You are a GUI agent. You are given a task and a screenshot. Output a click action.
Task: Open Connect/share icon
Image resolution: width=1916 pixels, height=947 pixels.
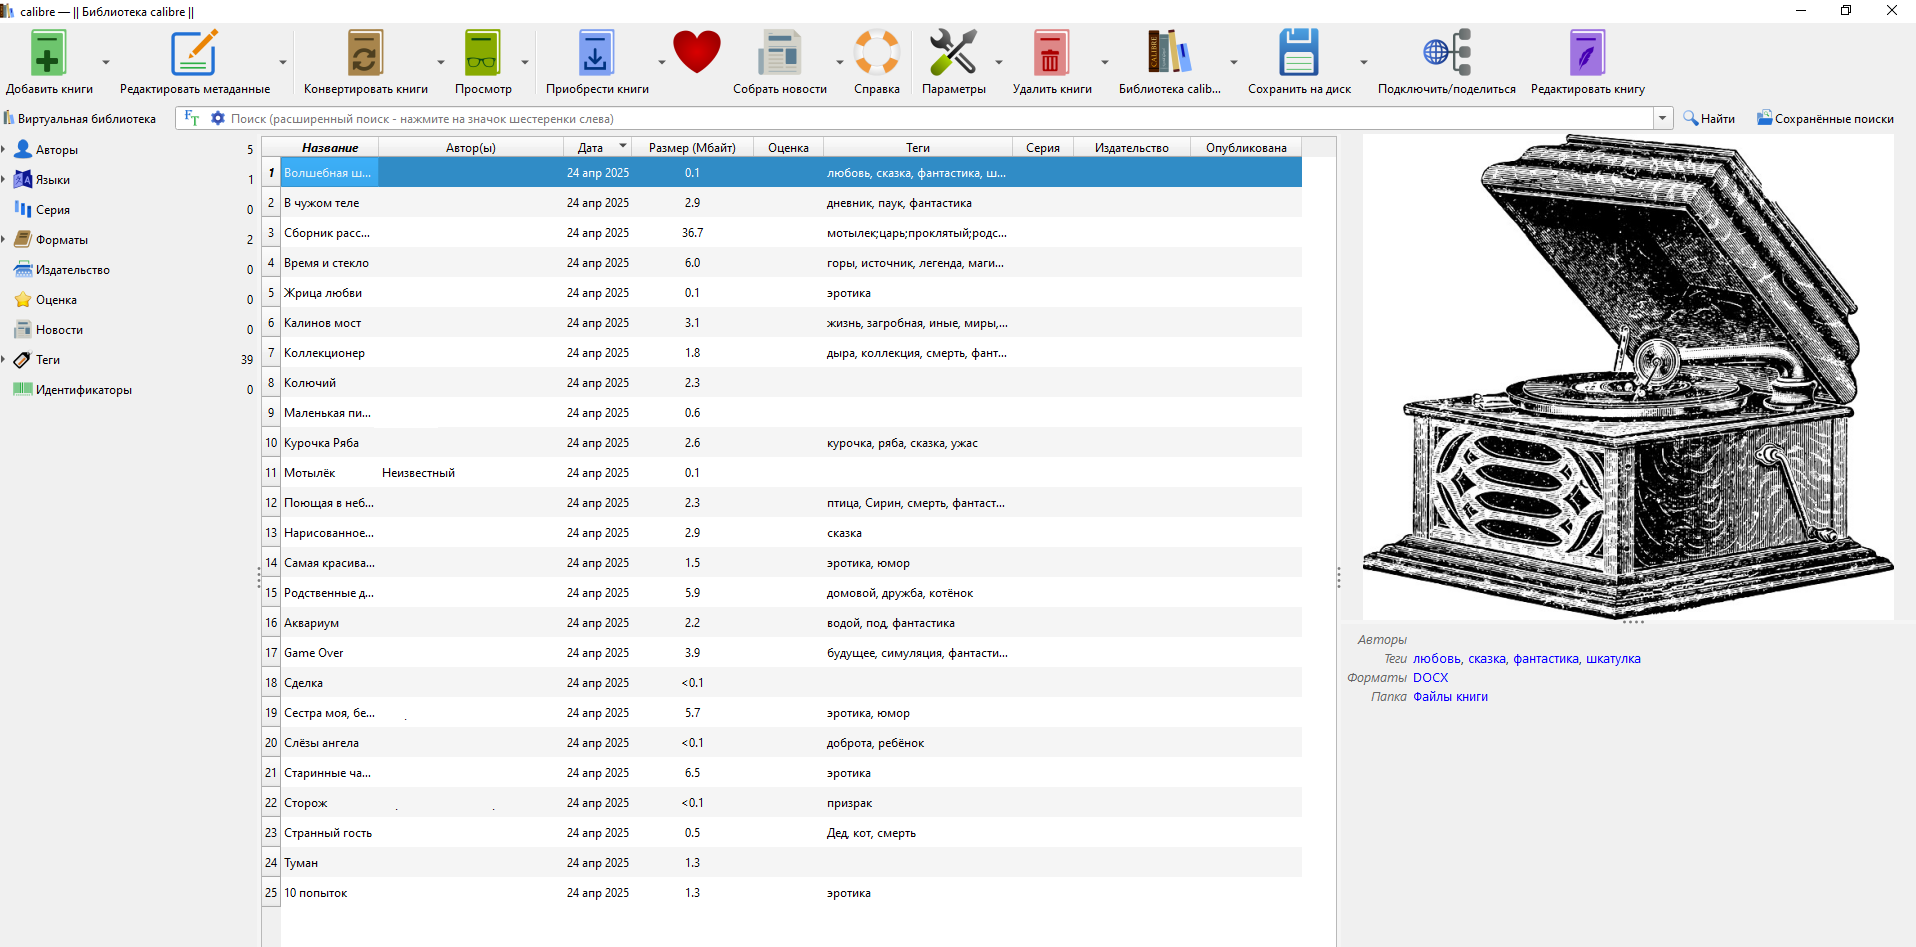1446,53
